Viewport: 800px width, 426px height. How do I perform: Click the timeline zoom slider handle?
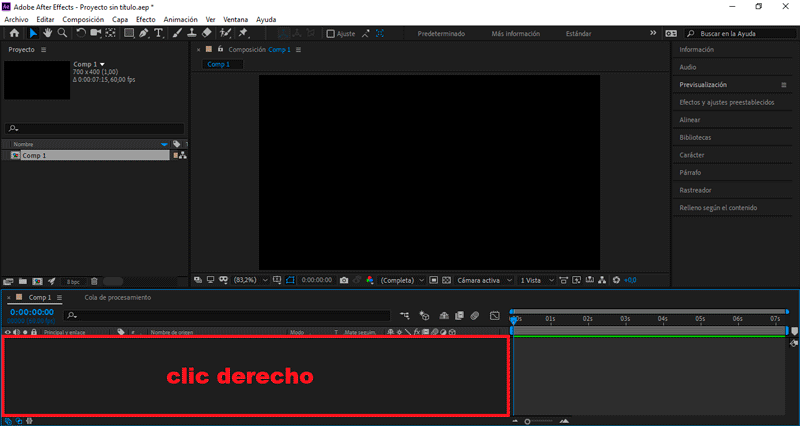coord(528,421)
